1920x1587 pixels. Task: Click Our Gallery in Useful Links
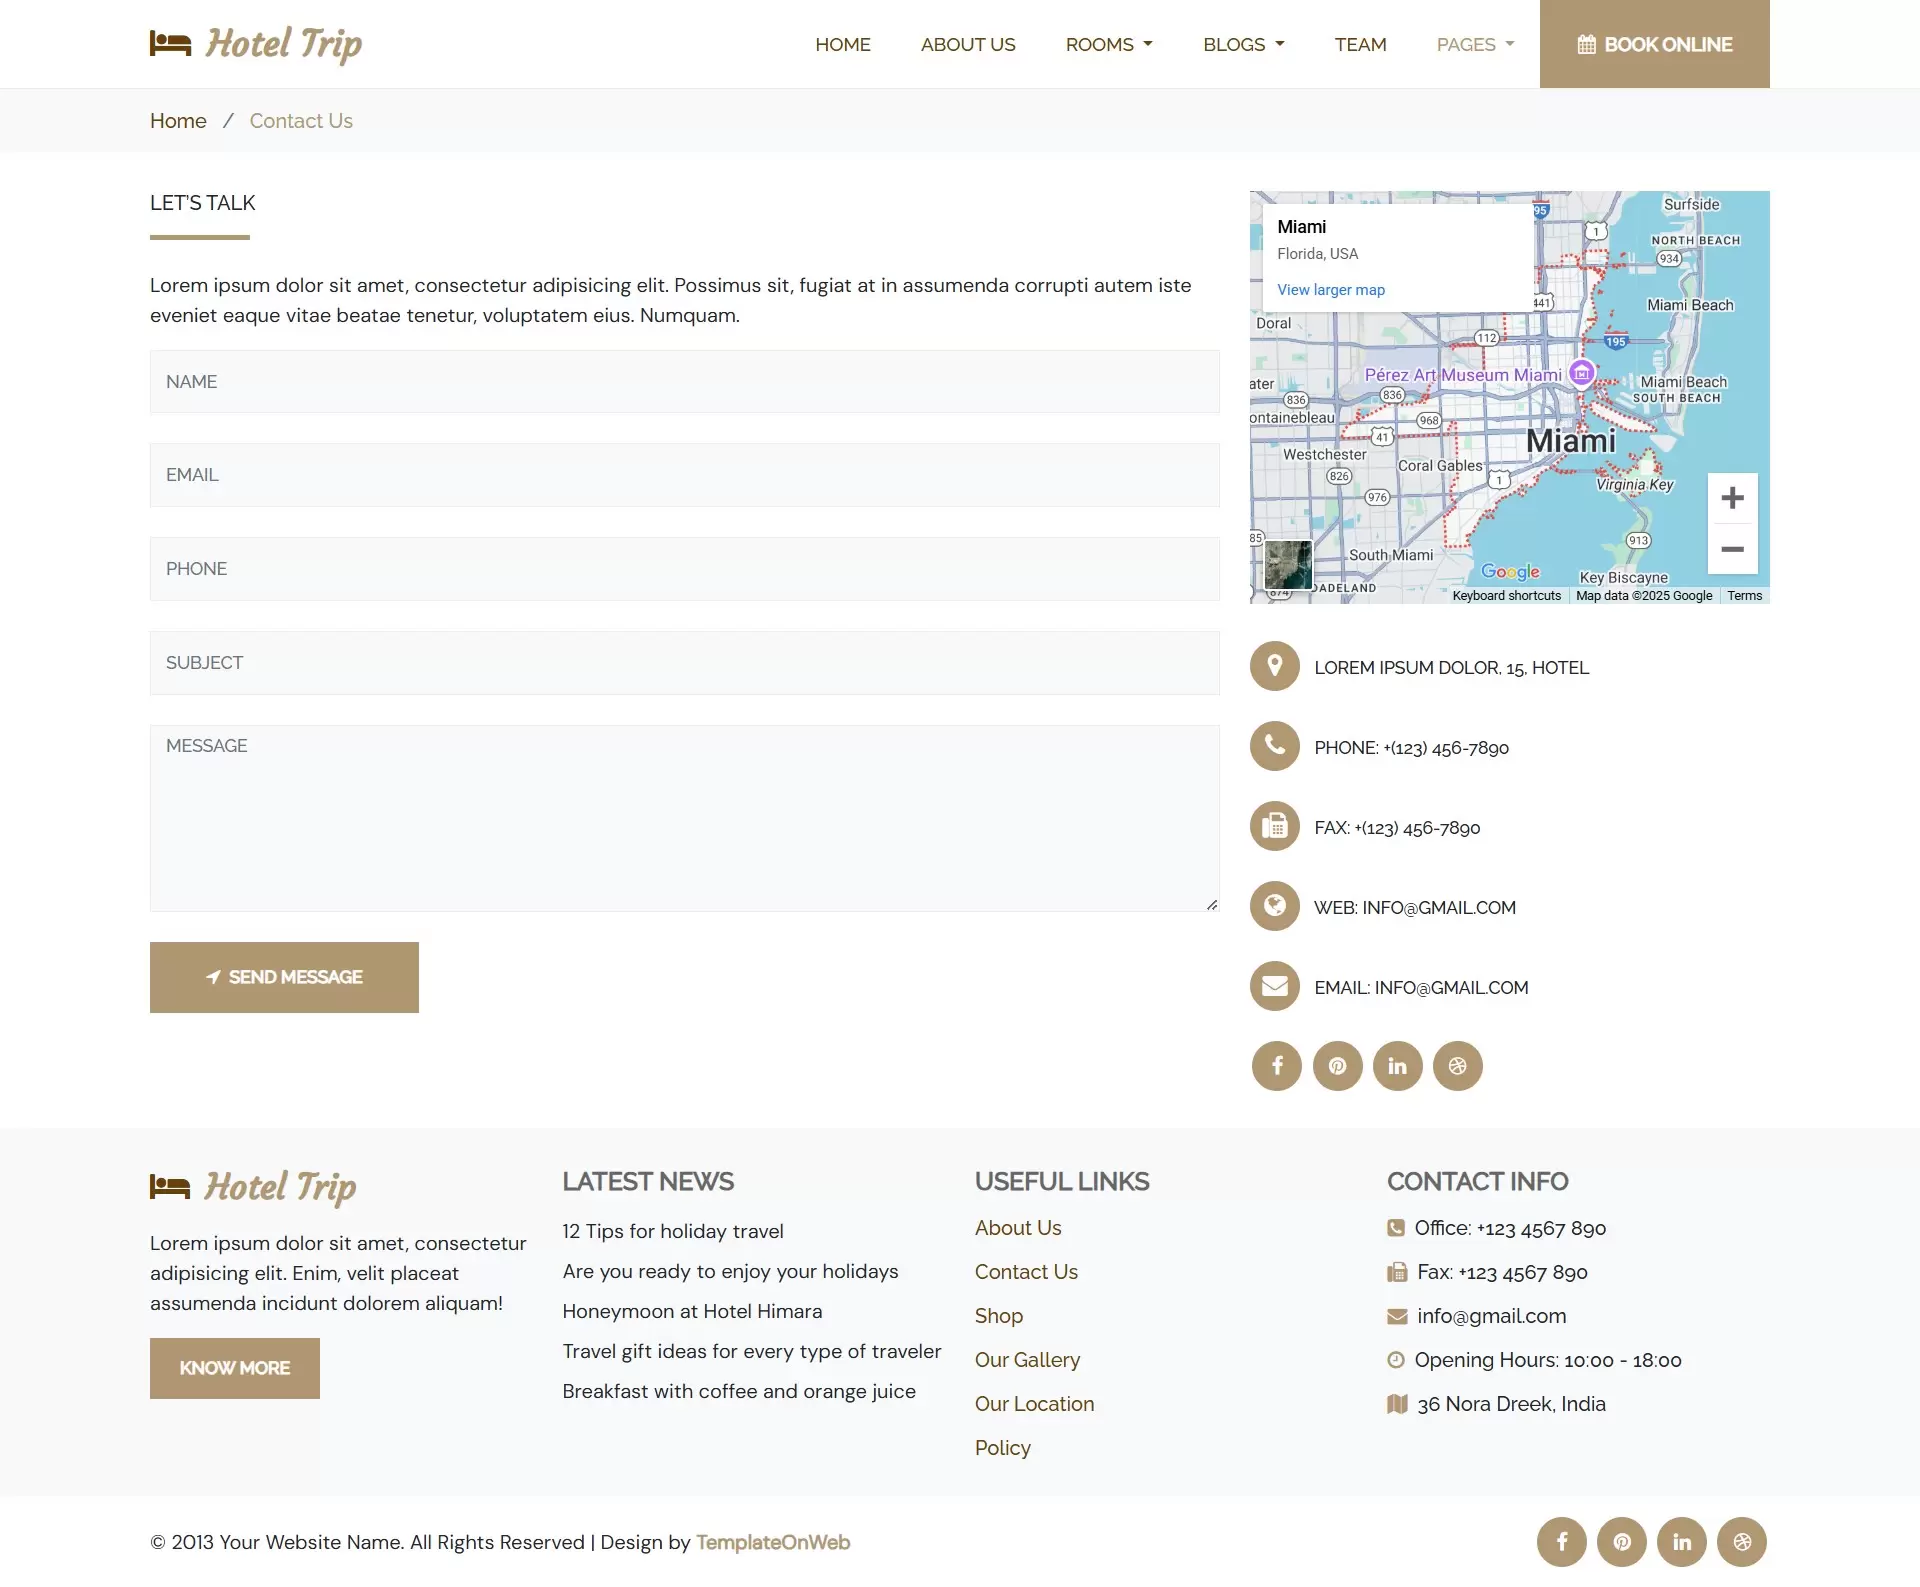tap(1027, 1360)
